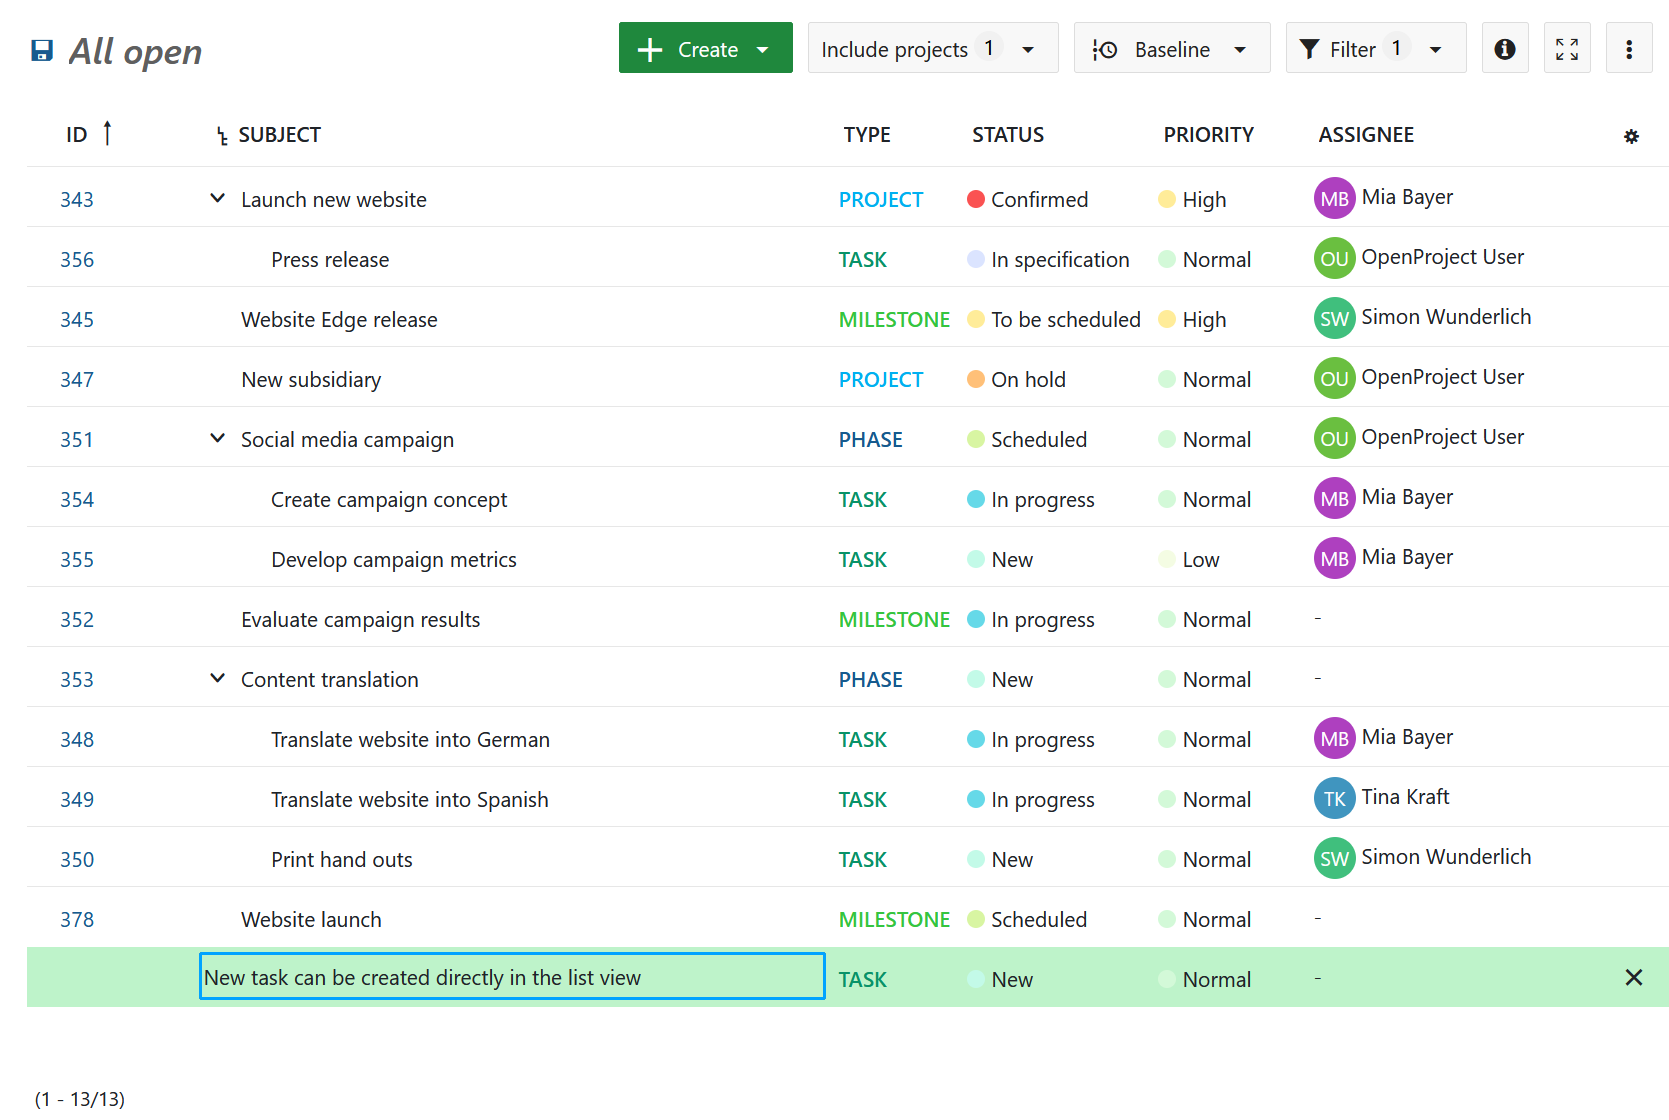
Task: Open table configuration gear icon
Action: (1631, 136)
